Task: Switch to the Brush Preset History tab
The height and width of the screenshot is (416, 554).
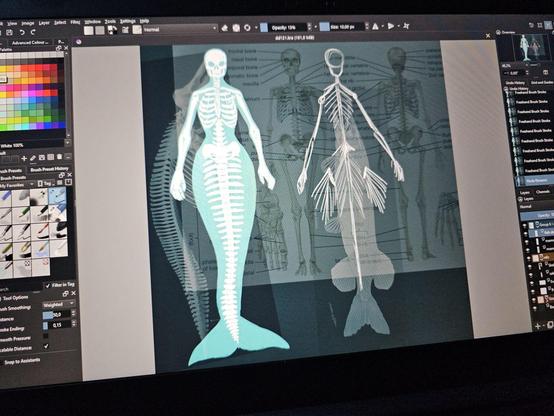Action: pos(49,170)
